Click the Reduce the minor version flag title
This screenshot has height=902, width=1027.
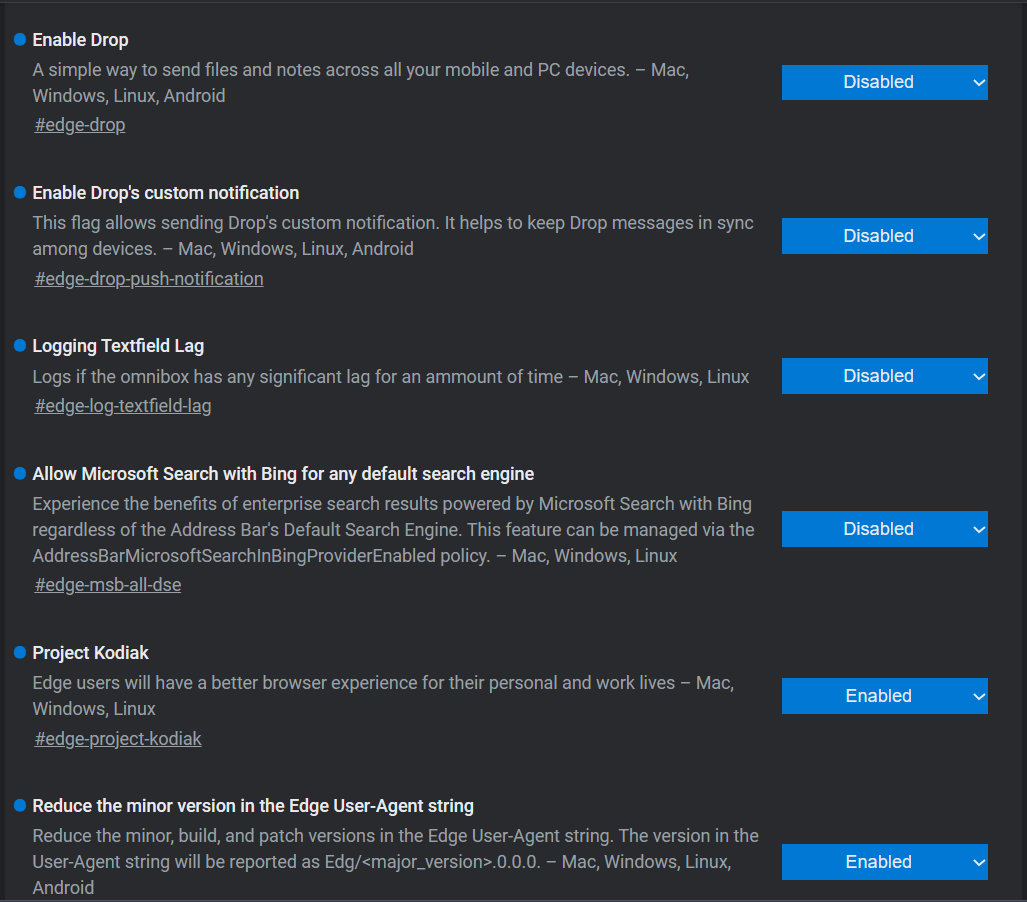[253, 806]
